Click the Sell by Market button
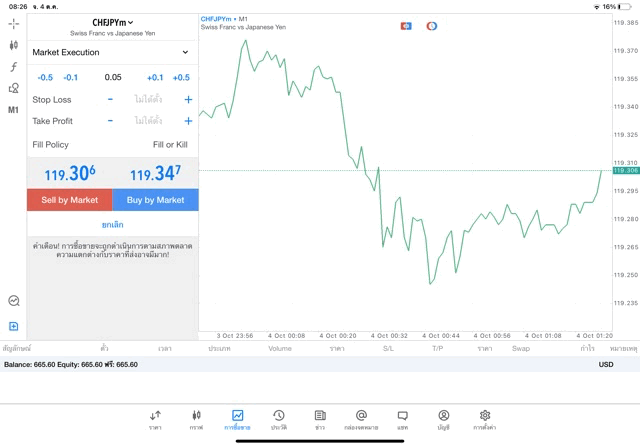This screenshot has height=447, width=640. pos(70,200)
